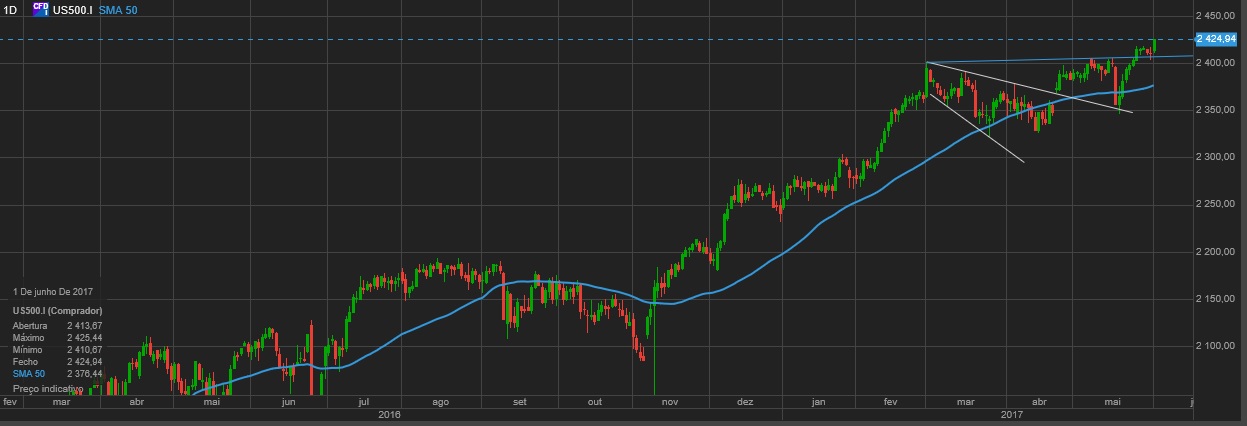
Task: Click the 2 450,00 price axis label
Action: pos(1219,16)
